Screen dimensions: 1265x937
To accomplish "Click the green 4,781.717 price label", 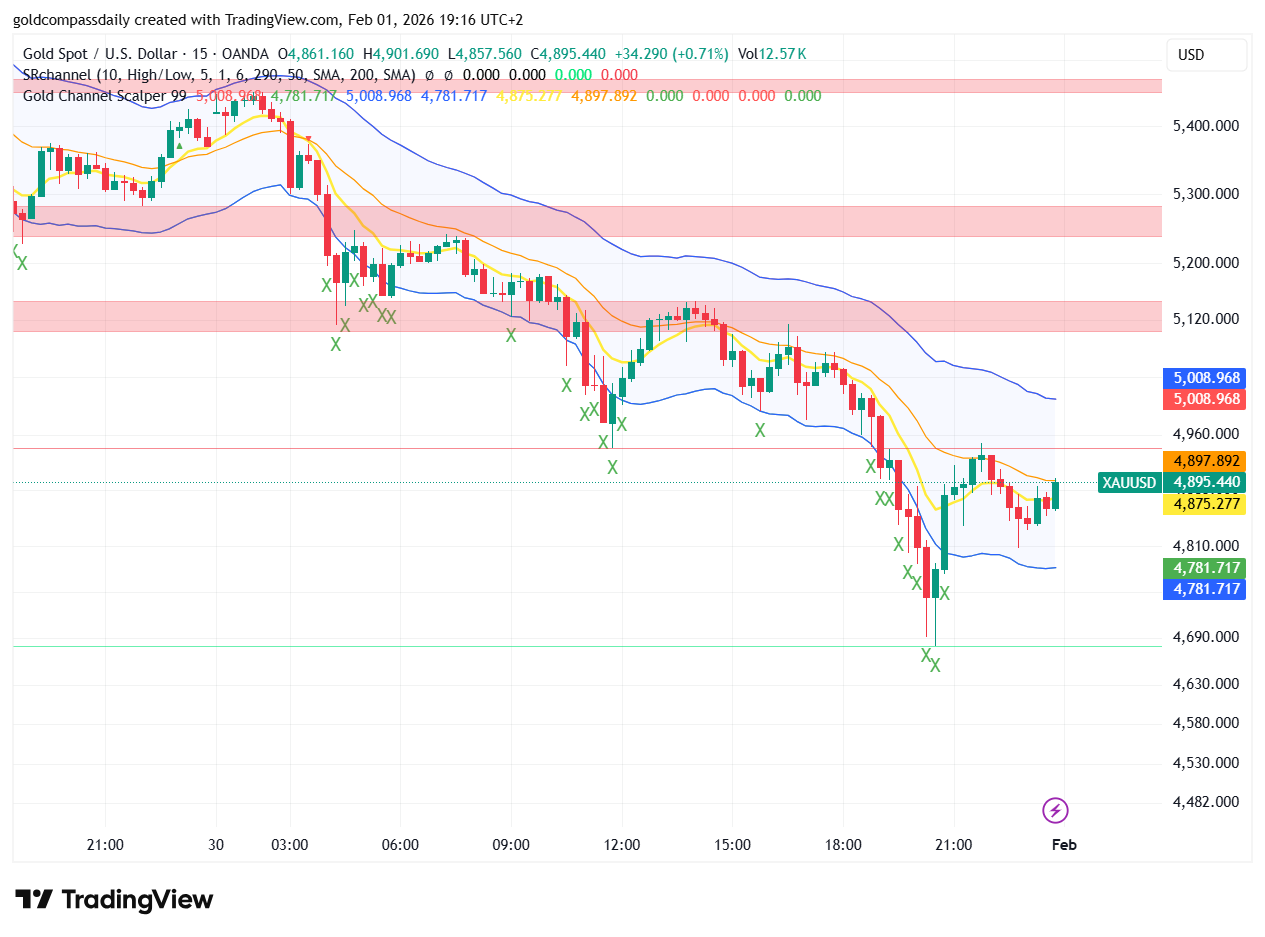I will [1204, 567].
